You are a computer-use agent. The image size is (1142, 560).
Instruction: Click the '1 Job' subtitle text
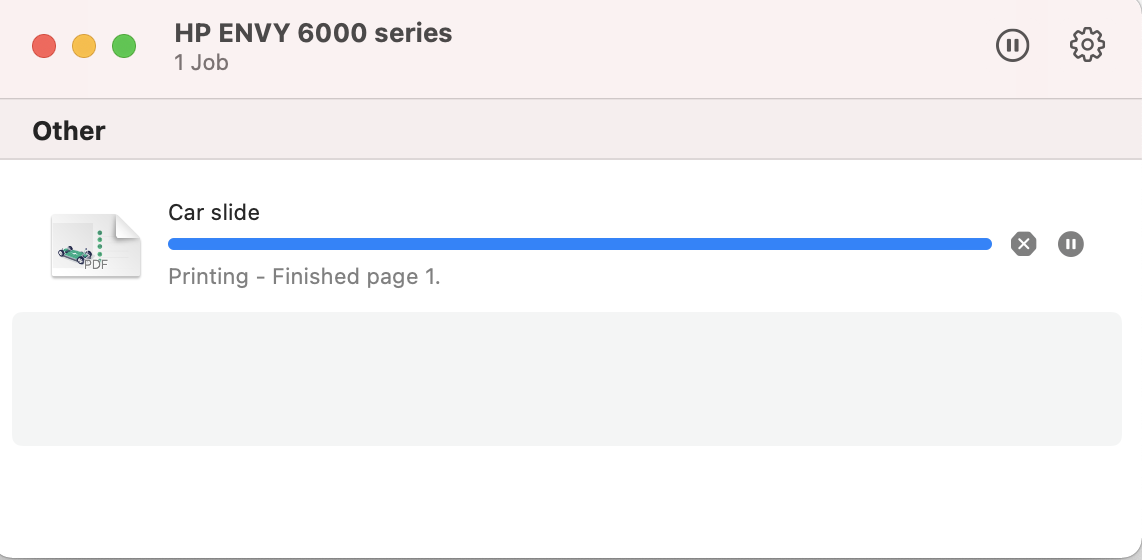point(201,63)
